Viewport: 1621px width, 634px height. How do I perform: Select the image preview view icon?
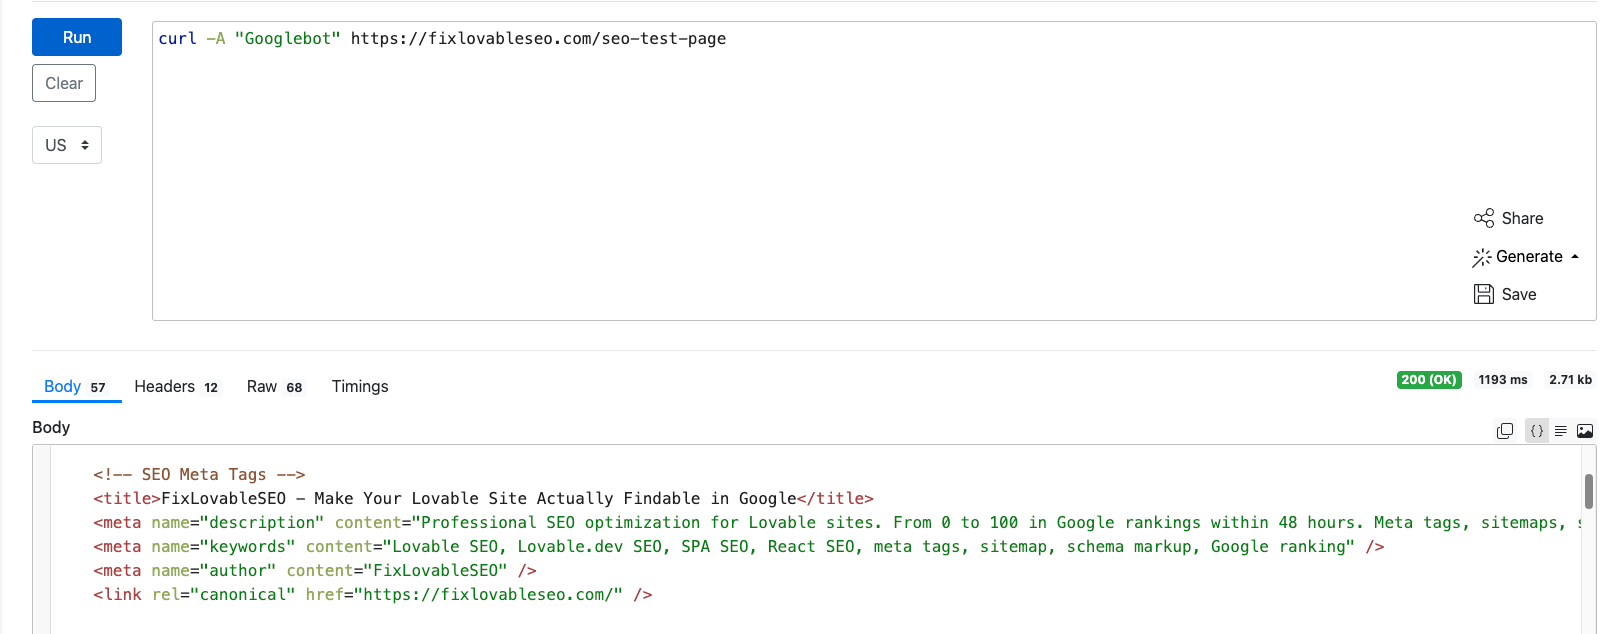click(x=1585, y=431)
